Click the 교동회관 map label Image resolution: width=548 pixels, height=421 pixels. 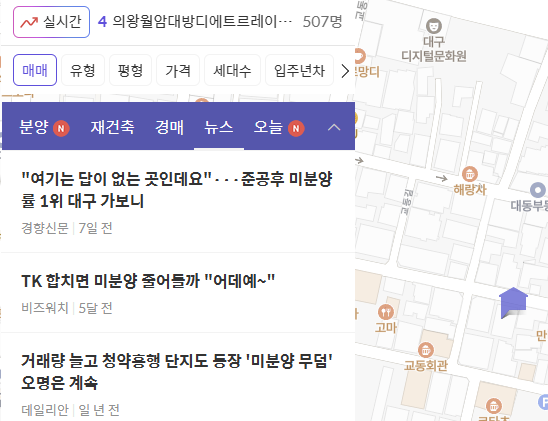(x=426, y=366)
